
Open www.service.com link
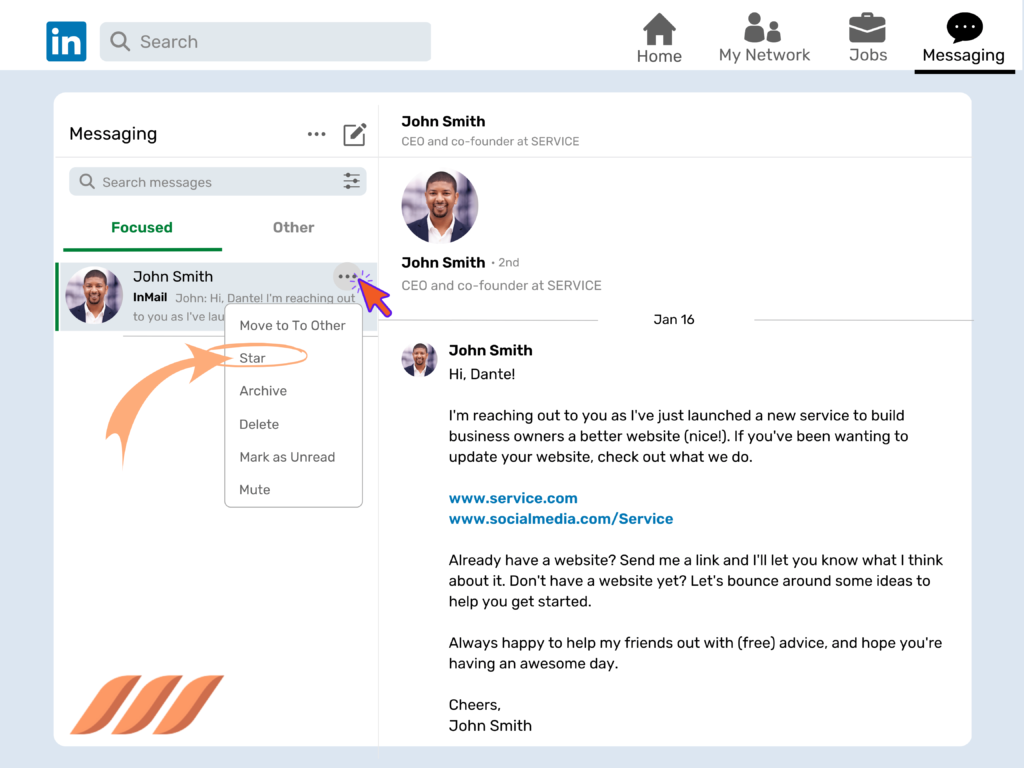[x=513, y=498]
